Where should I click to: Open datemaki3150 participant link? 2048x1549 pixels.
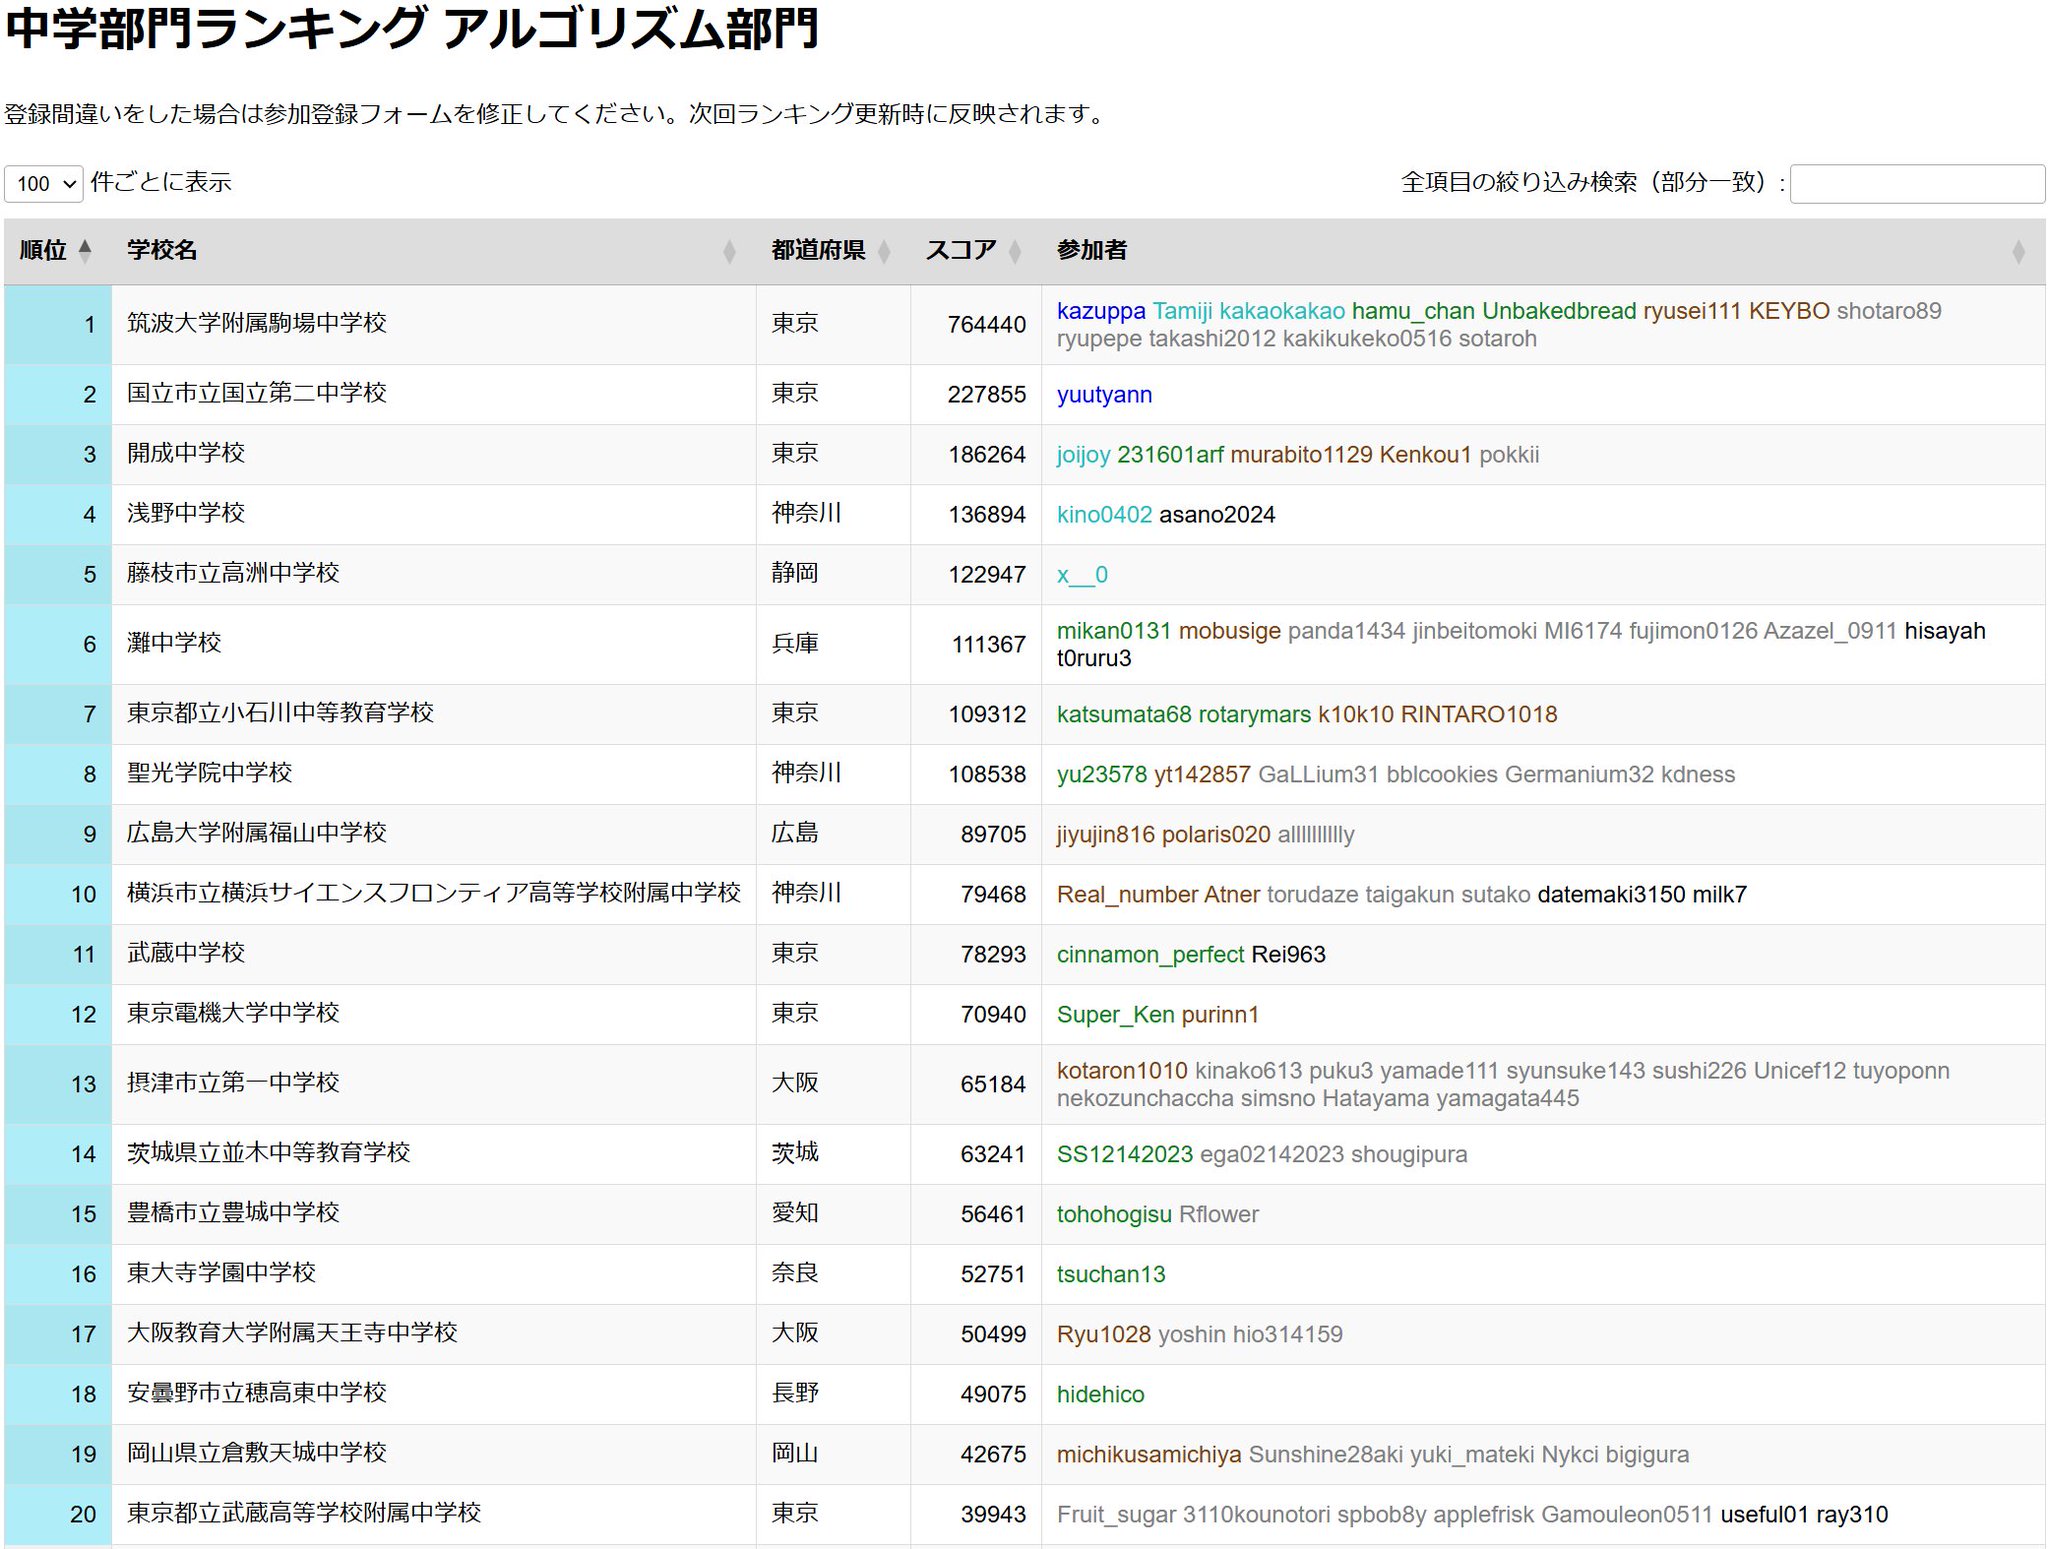(1611, 895)
